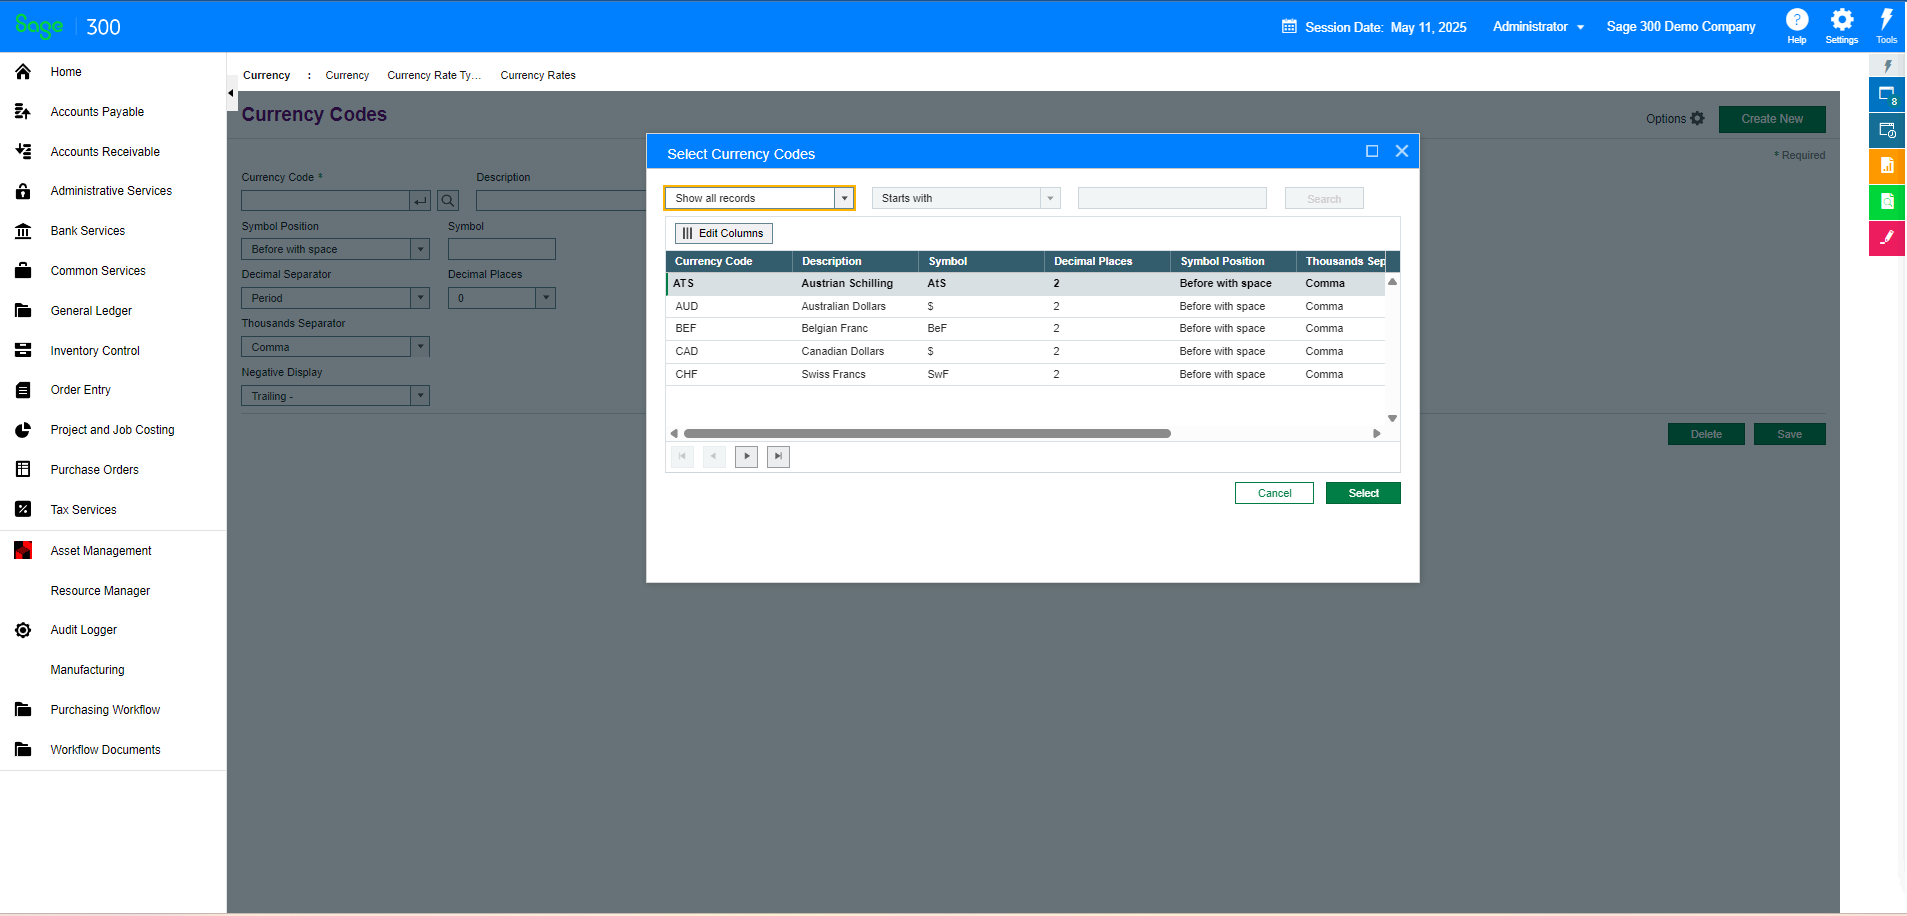The width and height of the screenshot is (1907, 916).
Task: Open Purchase Orders module
Action: (95, 470)
